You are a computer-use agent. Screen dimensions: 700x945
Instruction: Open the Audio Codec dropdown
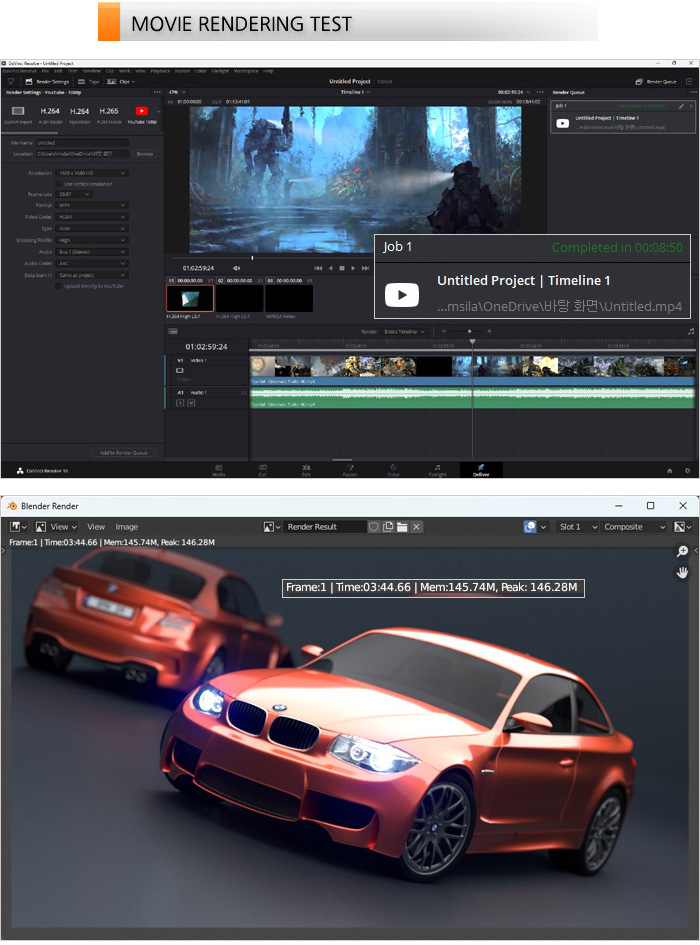click(x=92, y=263)
